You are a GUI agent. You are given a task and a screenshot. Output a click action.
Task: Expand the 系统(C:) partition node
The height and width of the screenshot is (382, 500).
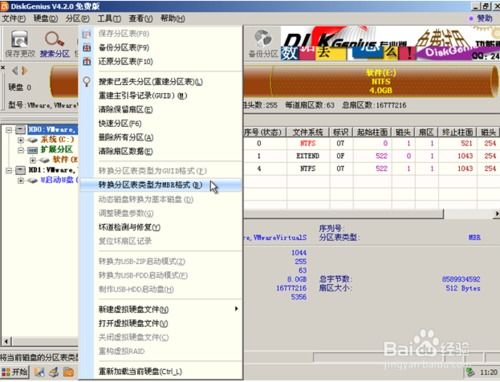[21, 140]
